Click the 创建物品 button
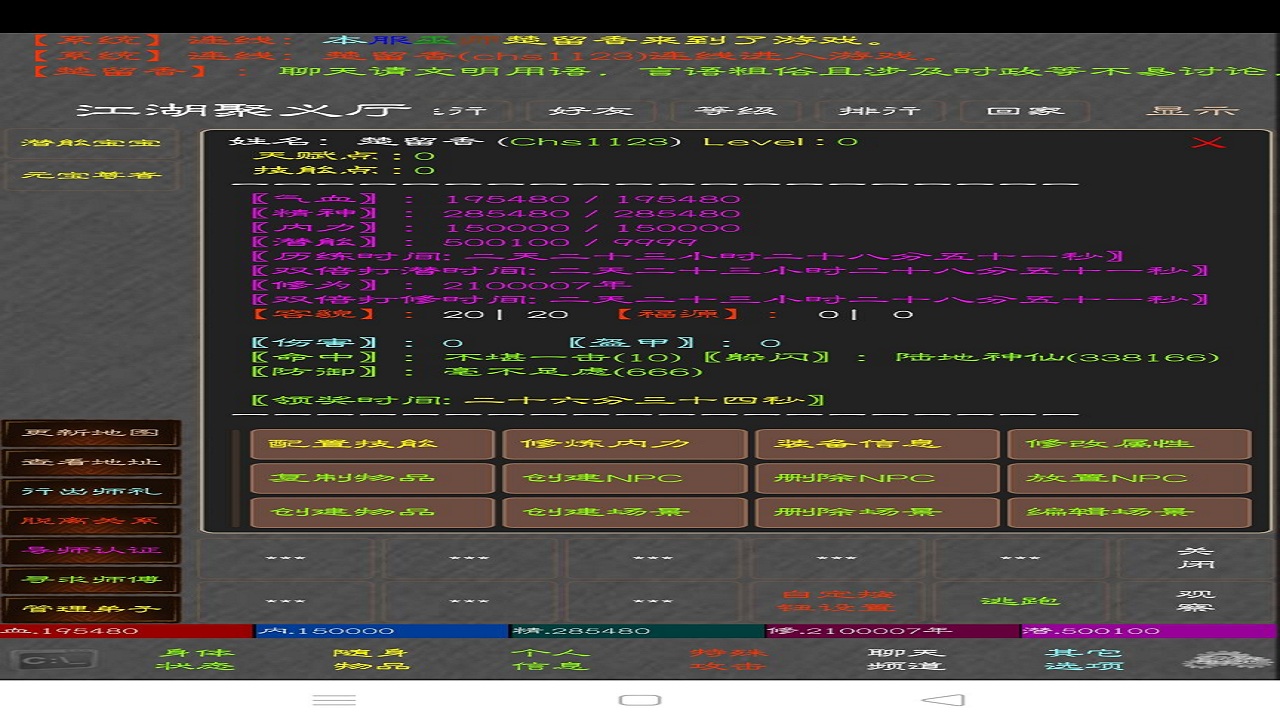 point(372,512)
